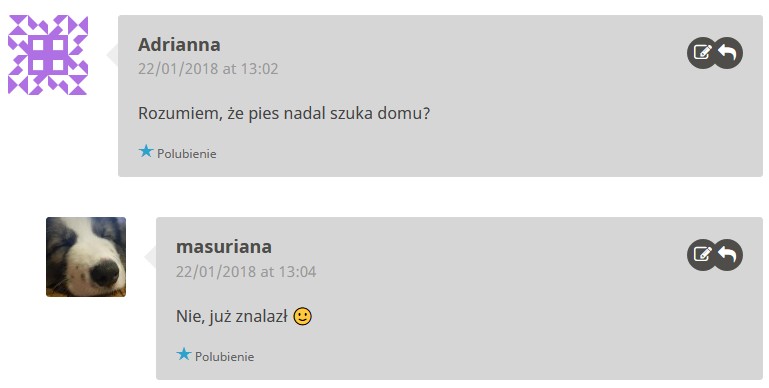Click the text 'Rozumiem, że pies nadal szuka domu?'
This screenshot has width=769, height=388.
284,114
